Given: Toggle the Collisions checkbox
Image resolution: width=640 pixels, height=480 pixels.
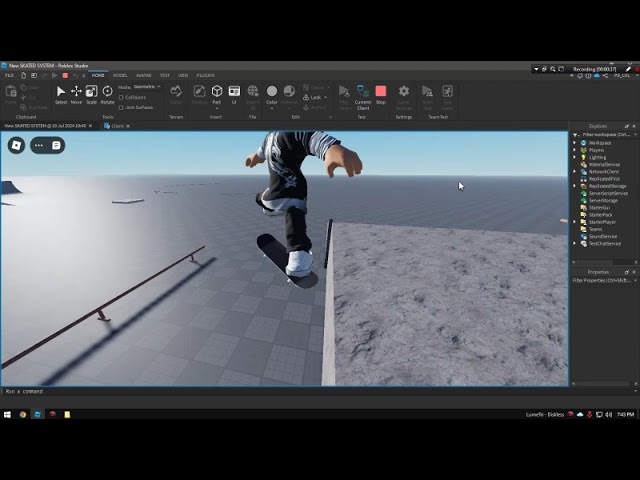Looking at the screenshot, I should [121, 98].
